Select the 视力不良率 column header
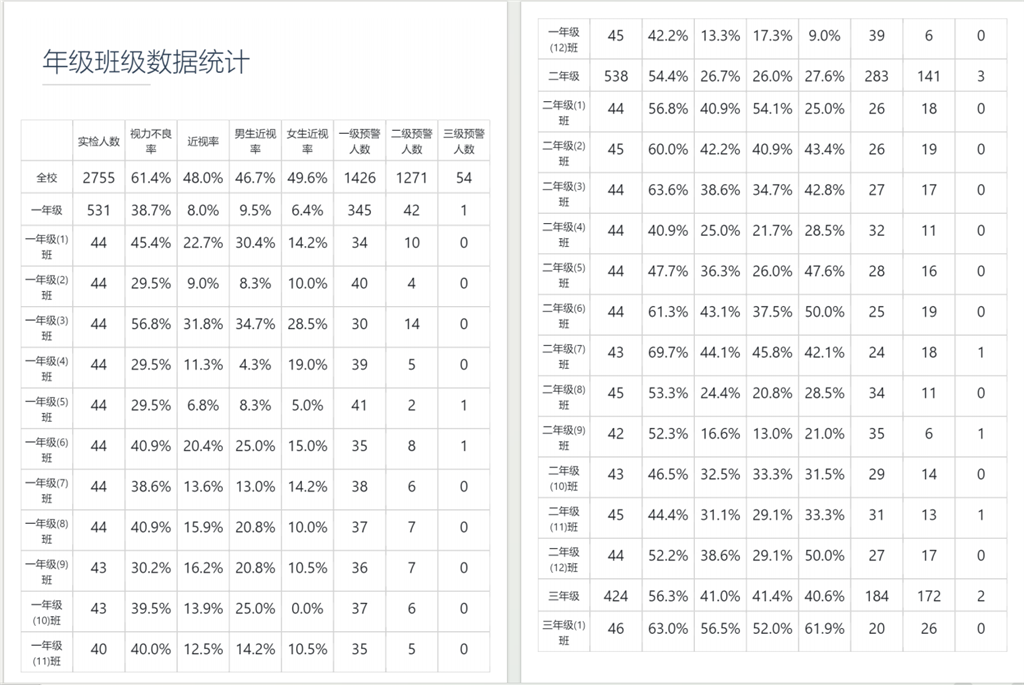Viewport: 1024px width, 685px height. point(151,141)
